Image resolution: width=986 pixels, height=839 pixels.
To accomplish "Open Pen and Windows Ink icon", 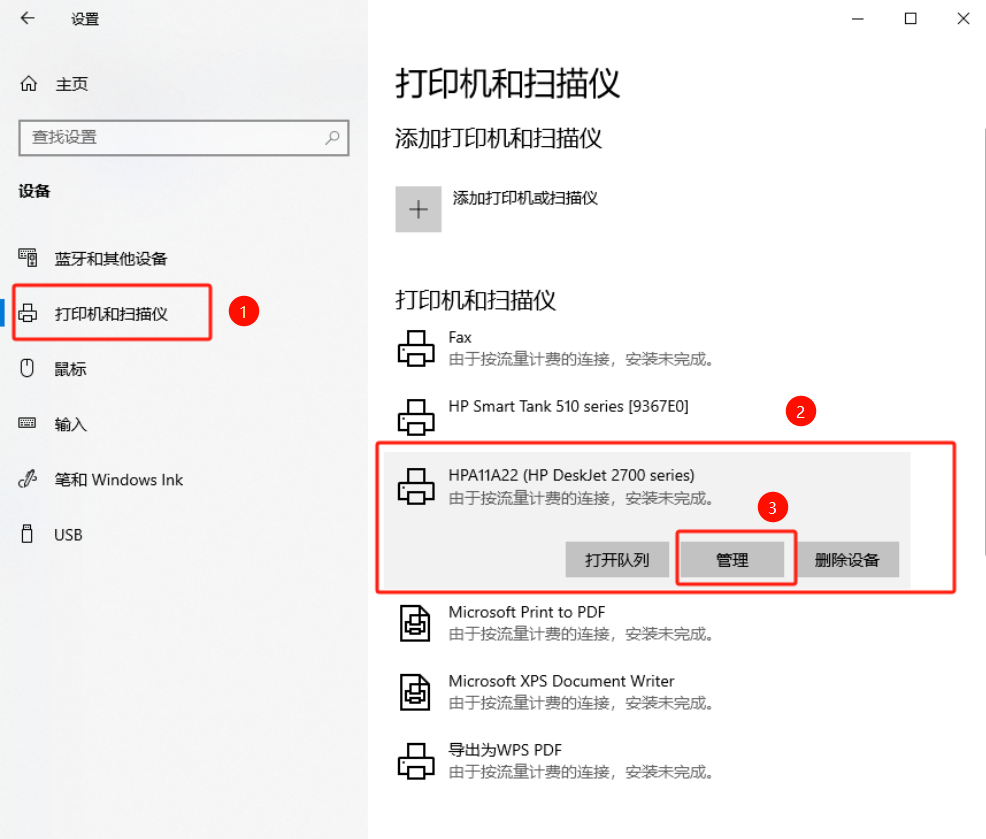I will 28,479.
